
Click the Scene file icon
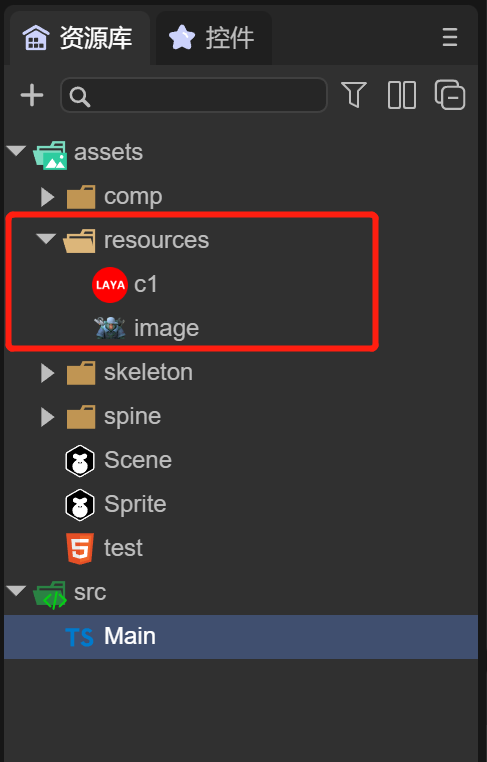click(x=80, y=461)
